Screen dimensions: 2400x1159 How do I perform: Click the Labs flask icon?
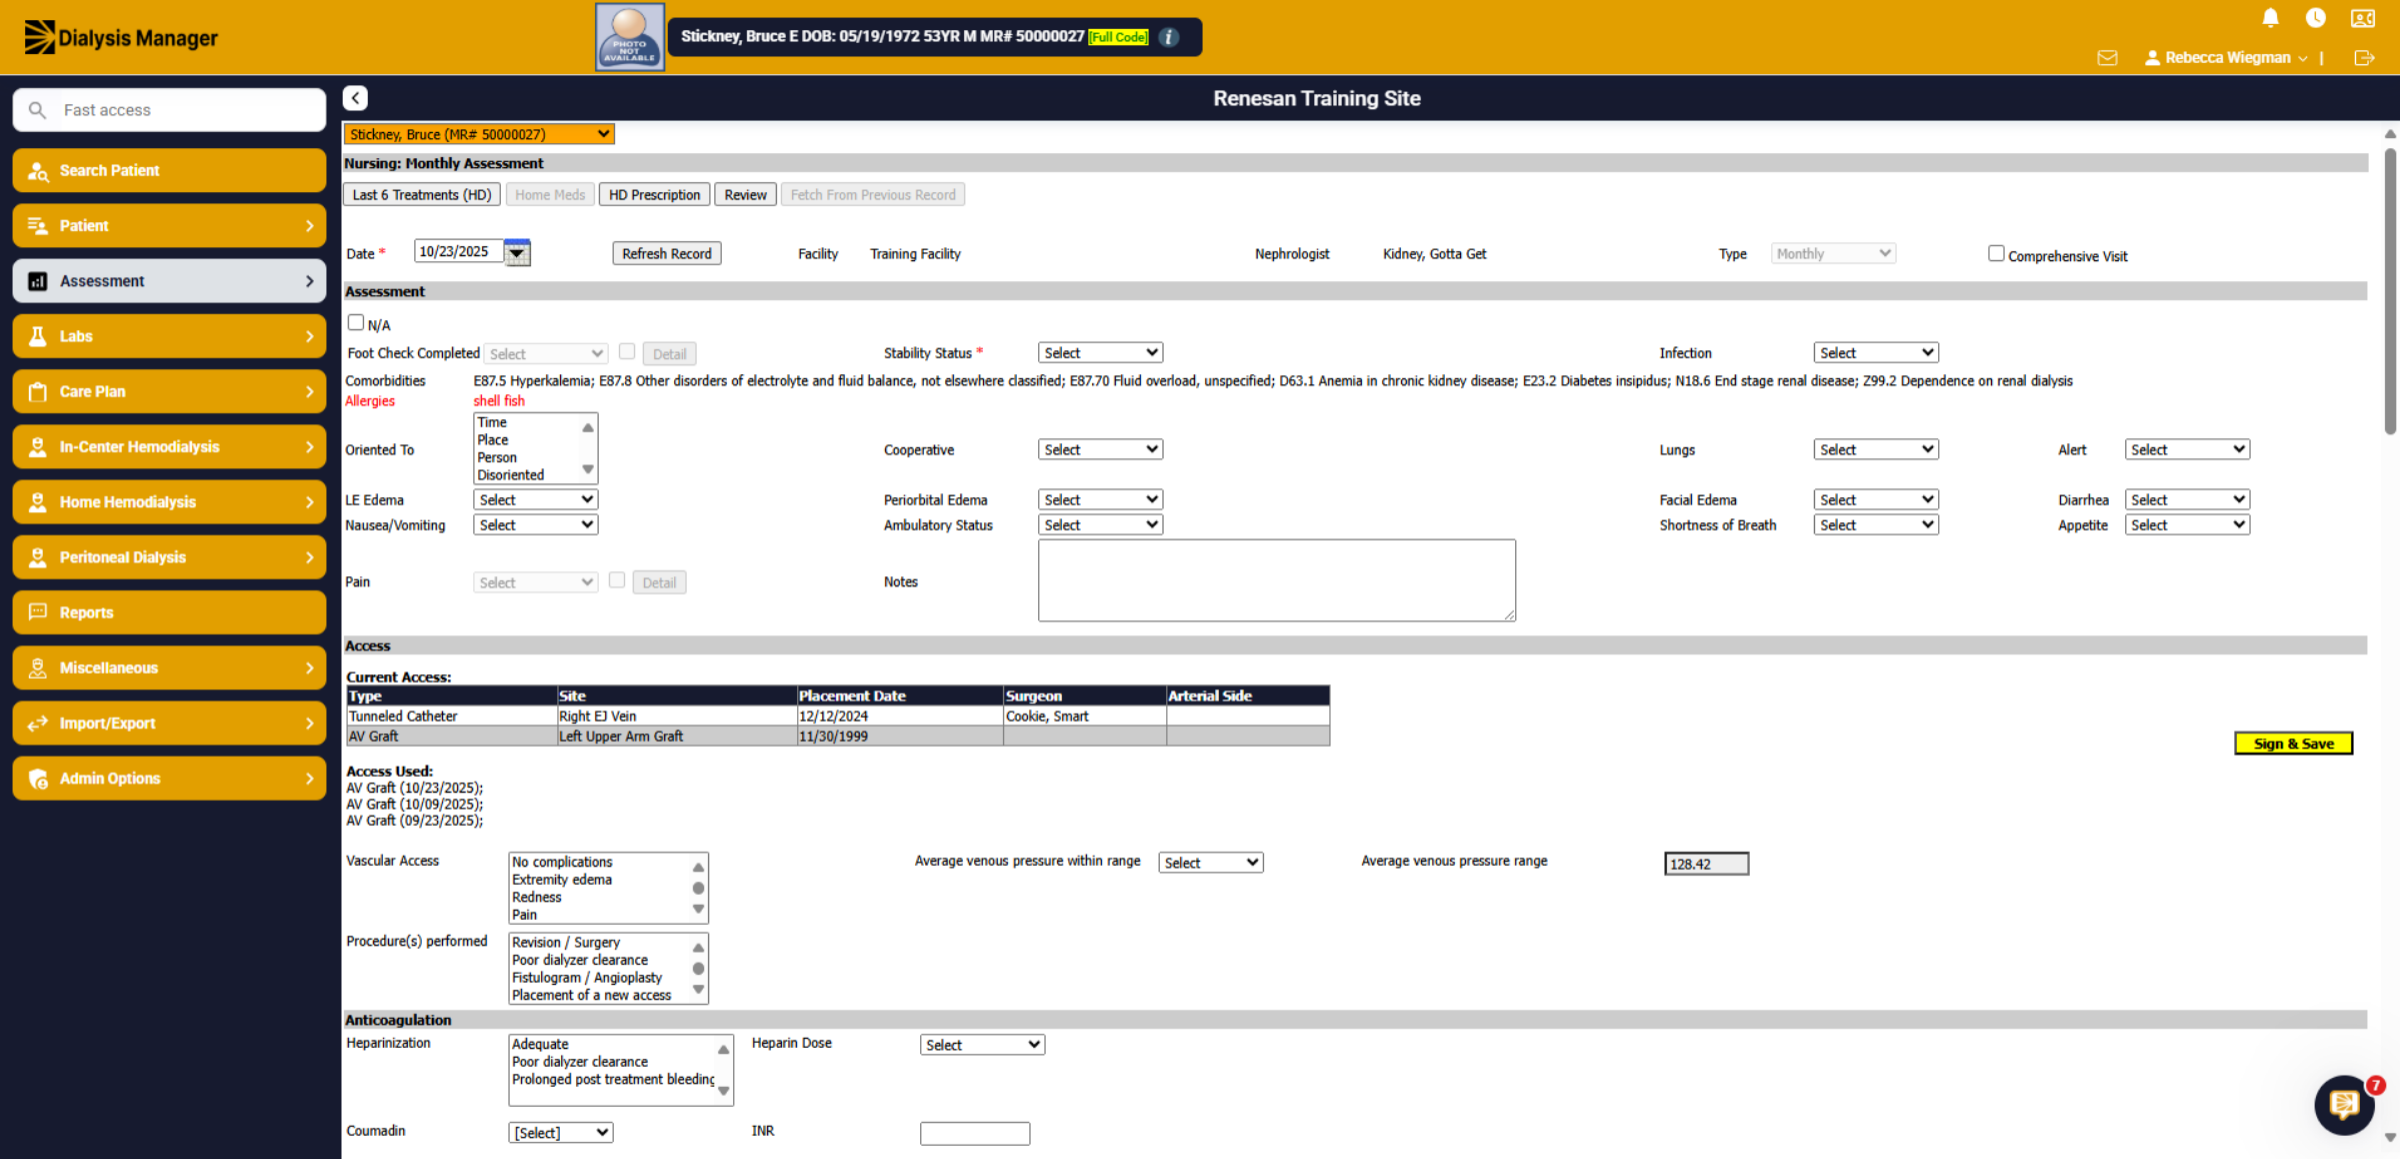tap(38, 337)
